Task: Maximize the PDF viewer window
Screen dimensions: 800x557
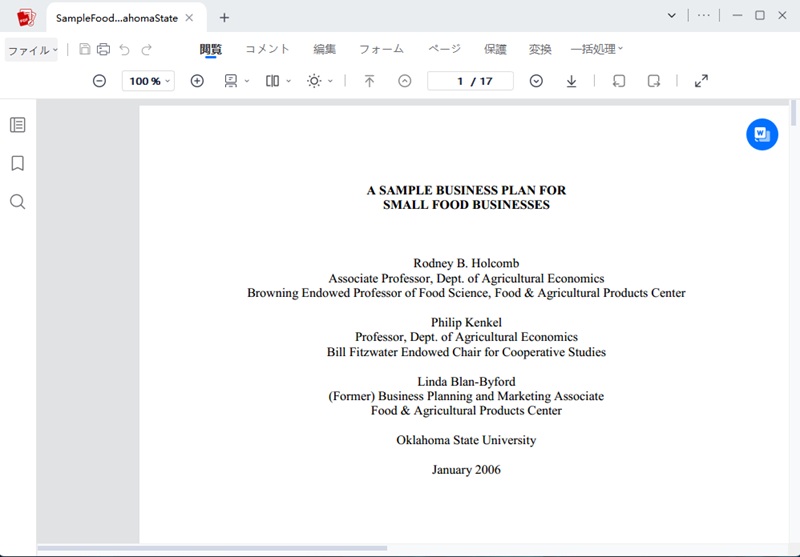Action: click(760, 15)
